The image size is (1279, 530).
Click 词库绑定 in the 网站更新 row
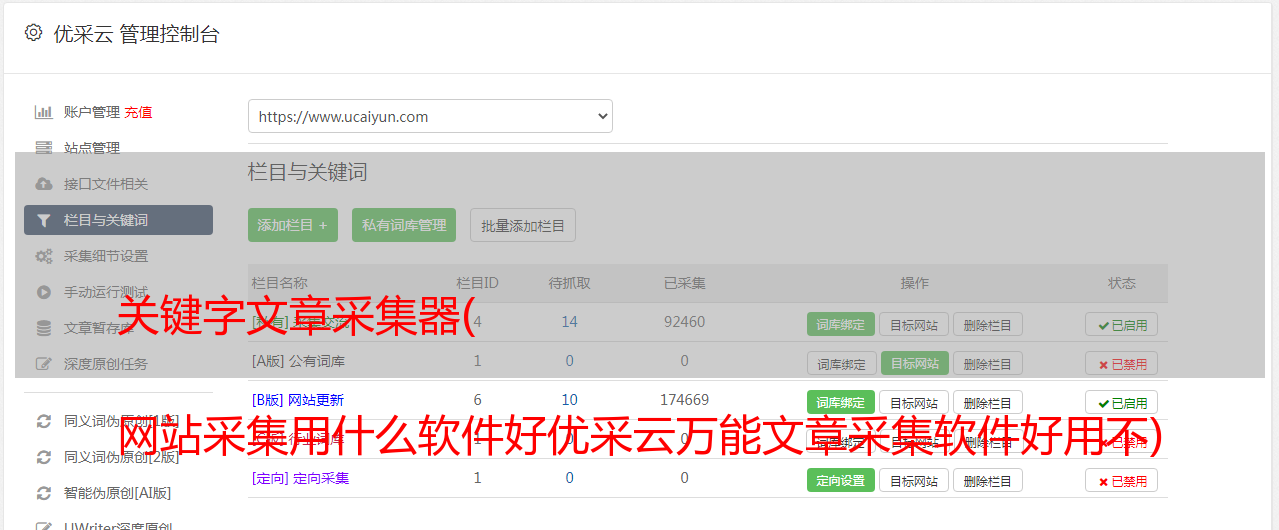tap(841, 402)
